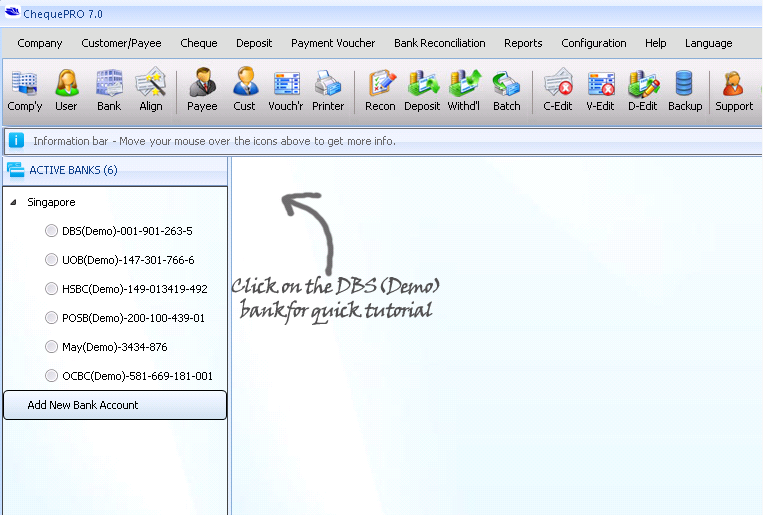Click the blue Information bar icon
This screenshot has width=763, height=515.
click(x=16, y=141)
